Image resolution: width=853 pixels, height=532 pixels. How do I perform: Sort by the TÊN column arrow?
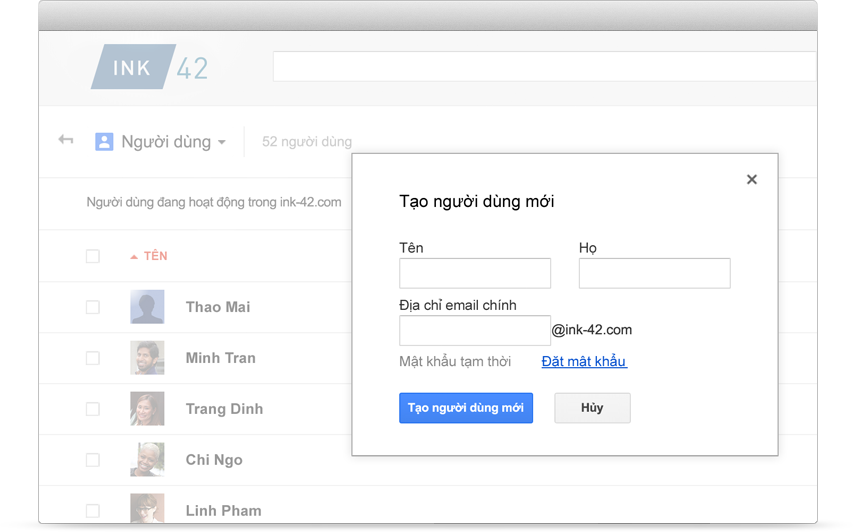134,257
